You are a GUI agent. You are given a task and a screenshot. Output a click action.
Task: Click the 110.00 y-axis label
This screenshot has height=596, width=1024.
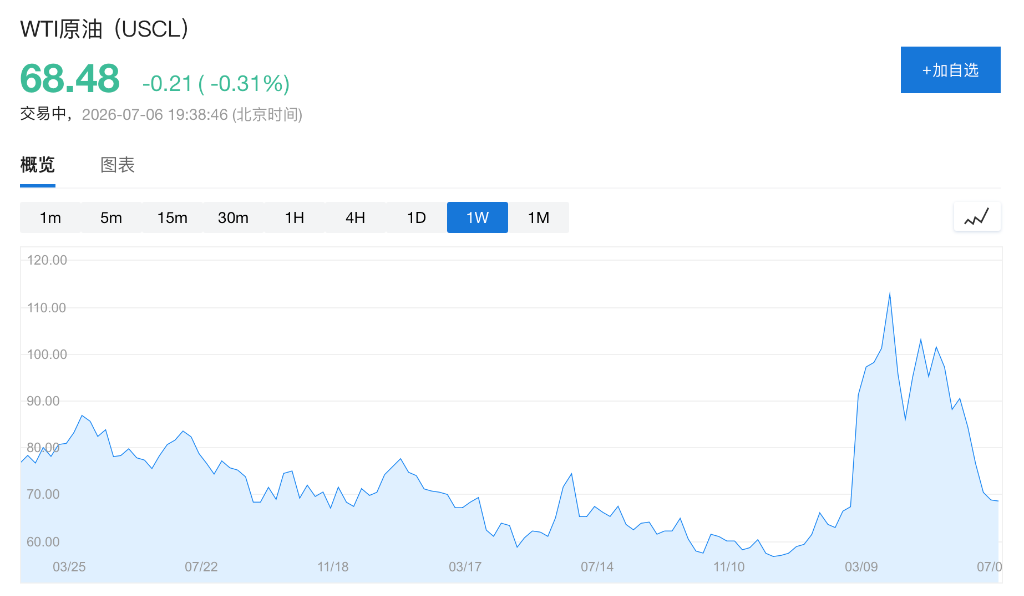[47, 307]
